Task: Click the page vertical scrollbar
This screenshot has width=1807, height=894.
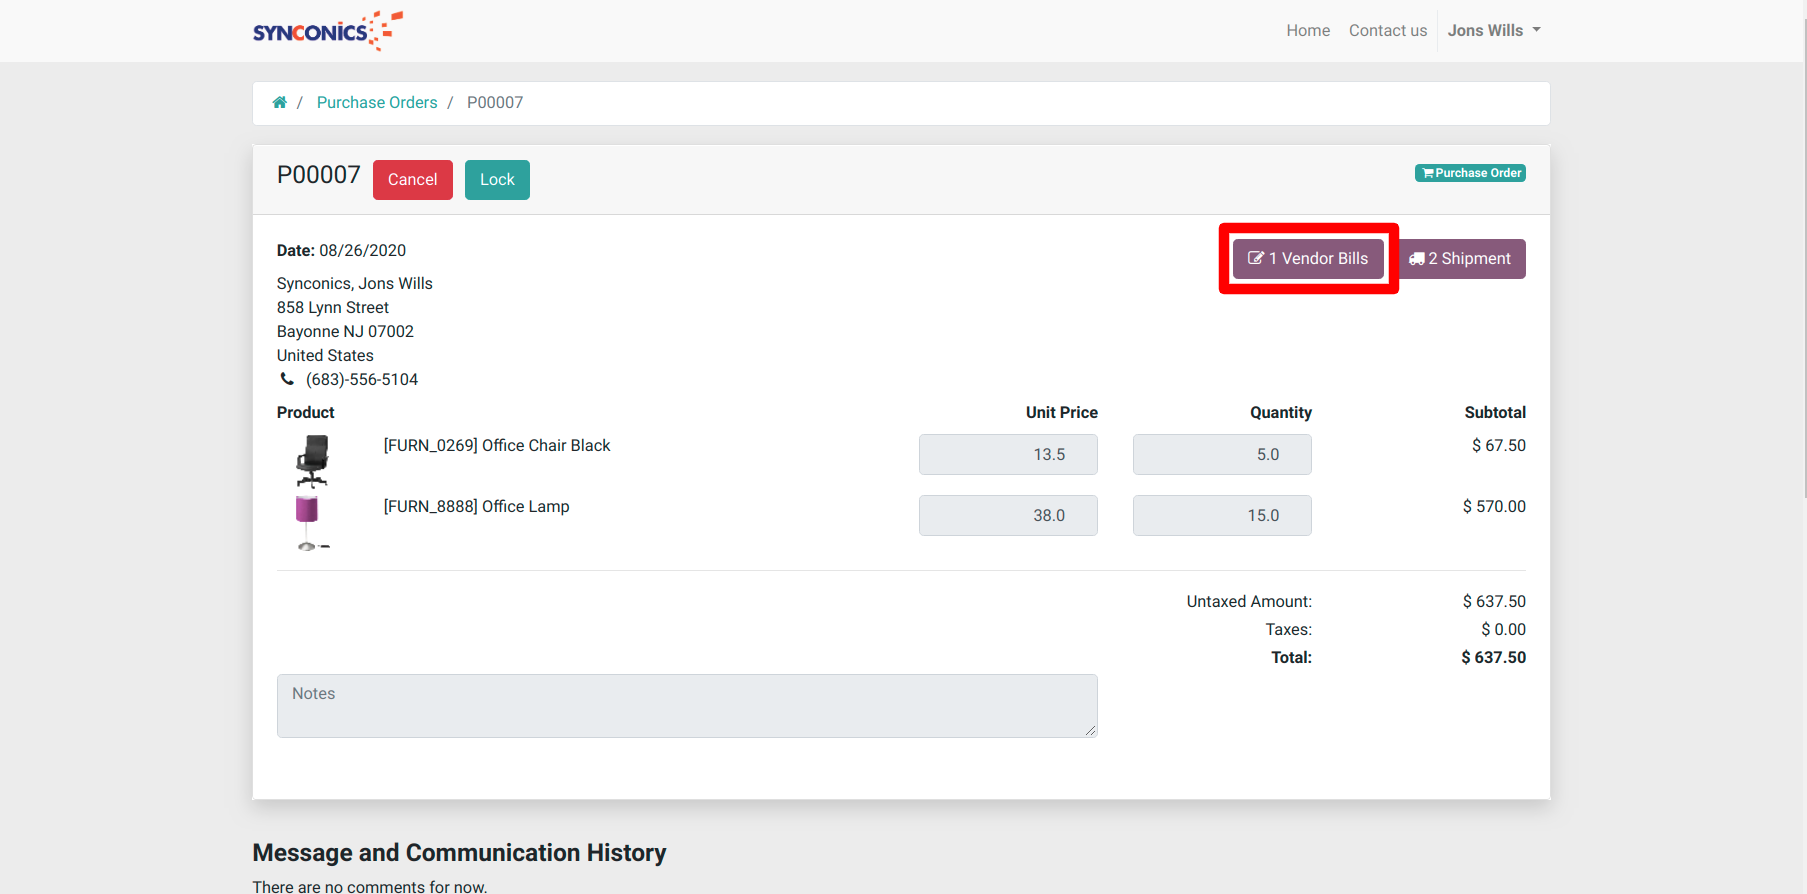Action: coord(1802,250)
